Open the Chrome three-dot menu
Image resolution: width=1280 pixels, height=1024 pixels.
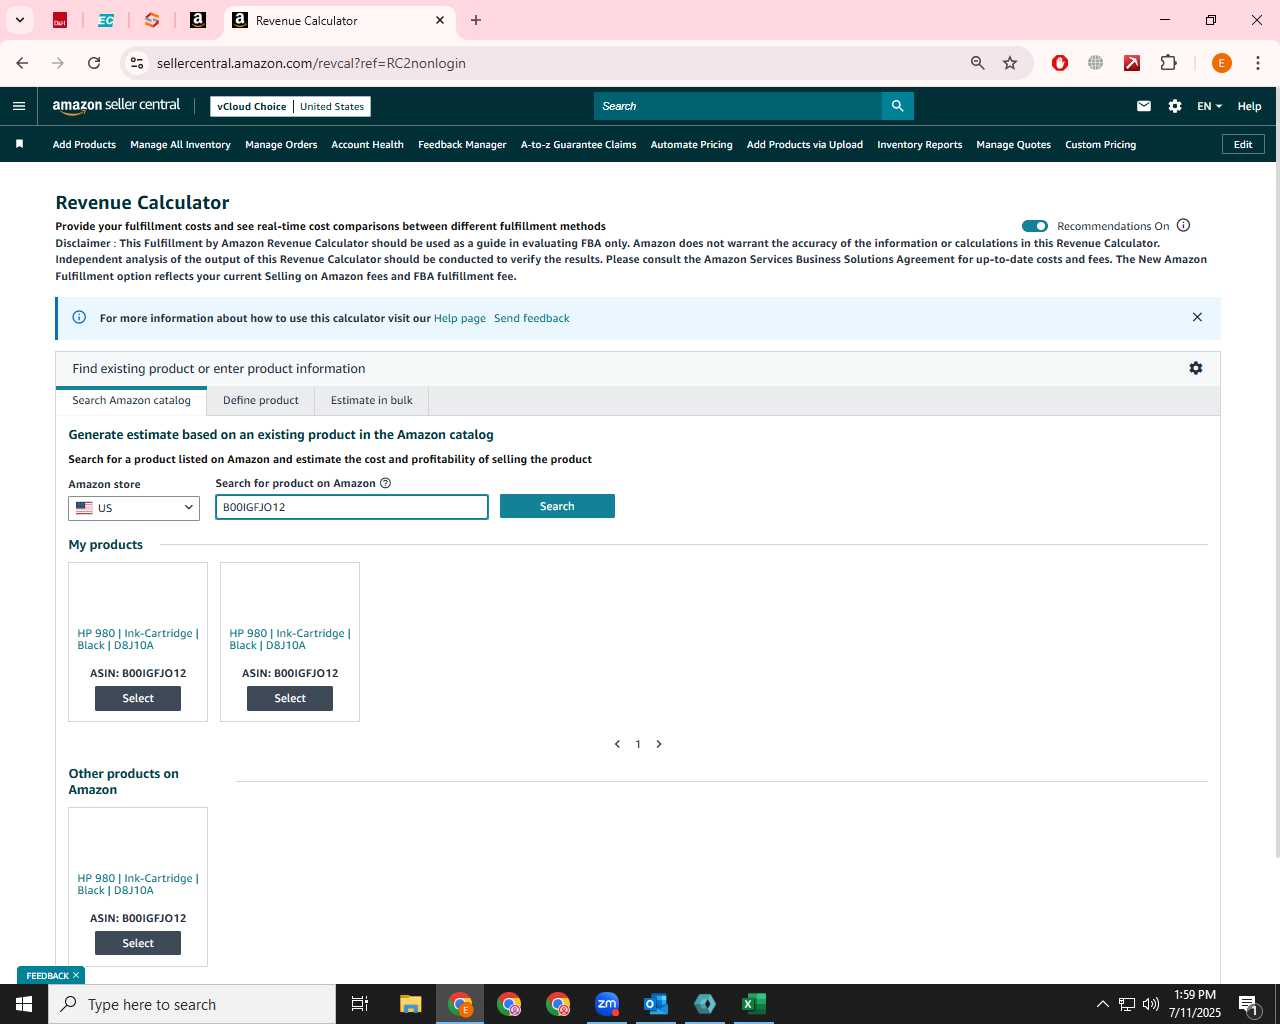[x=1258, y=63]
